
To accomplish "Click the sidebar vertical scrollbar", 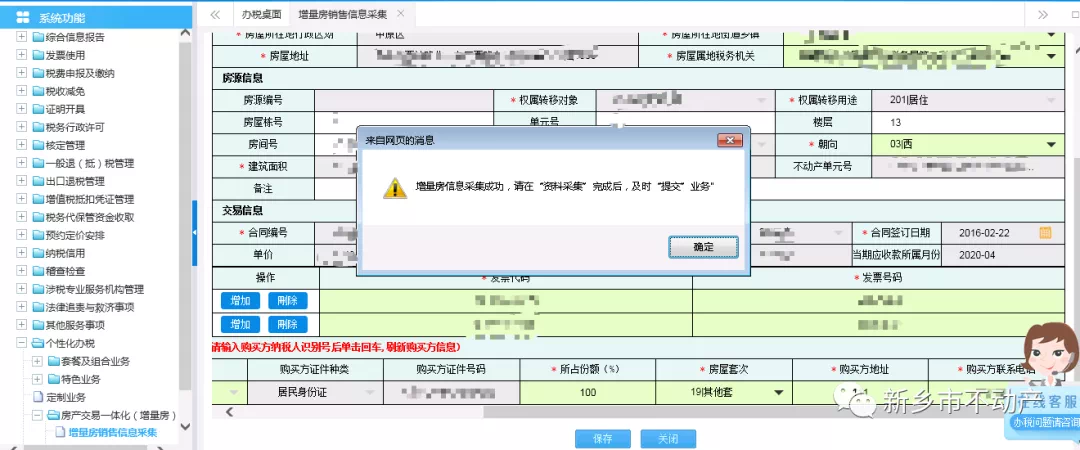I will click(x=185, y=214).
